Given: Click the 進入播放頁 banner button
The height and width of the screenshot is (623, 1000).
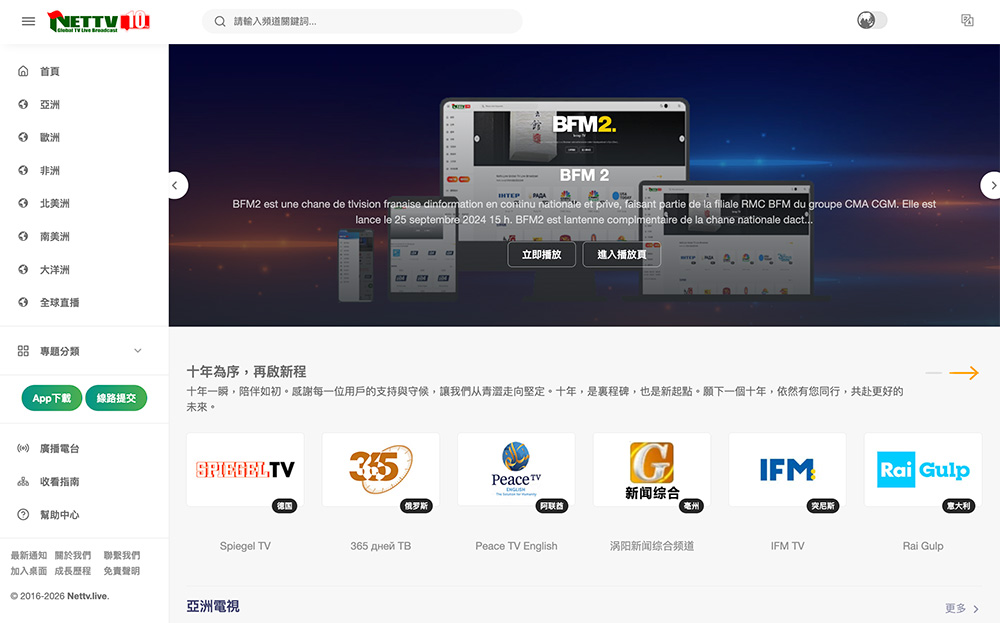Looking at the screenshot, I should [x=621, y=254].
